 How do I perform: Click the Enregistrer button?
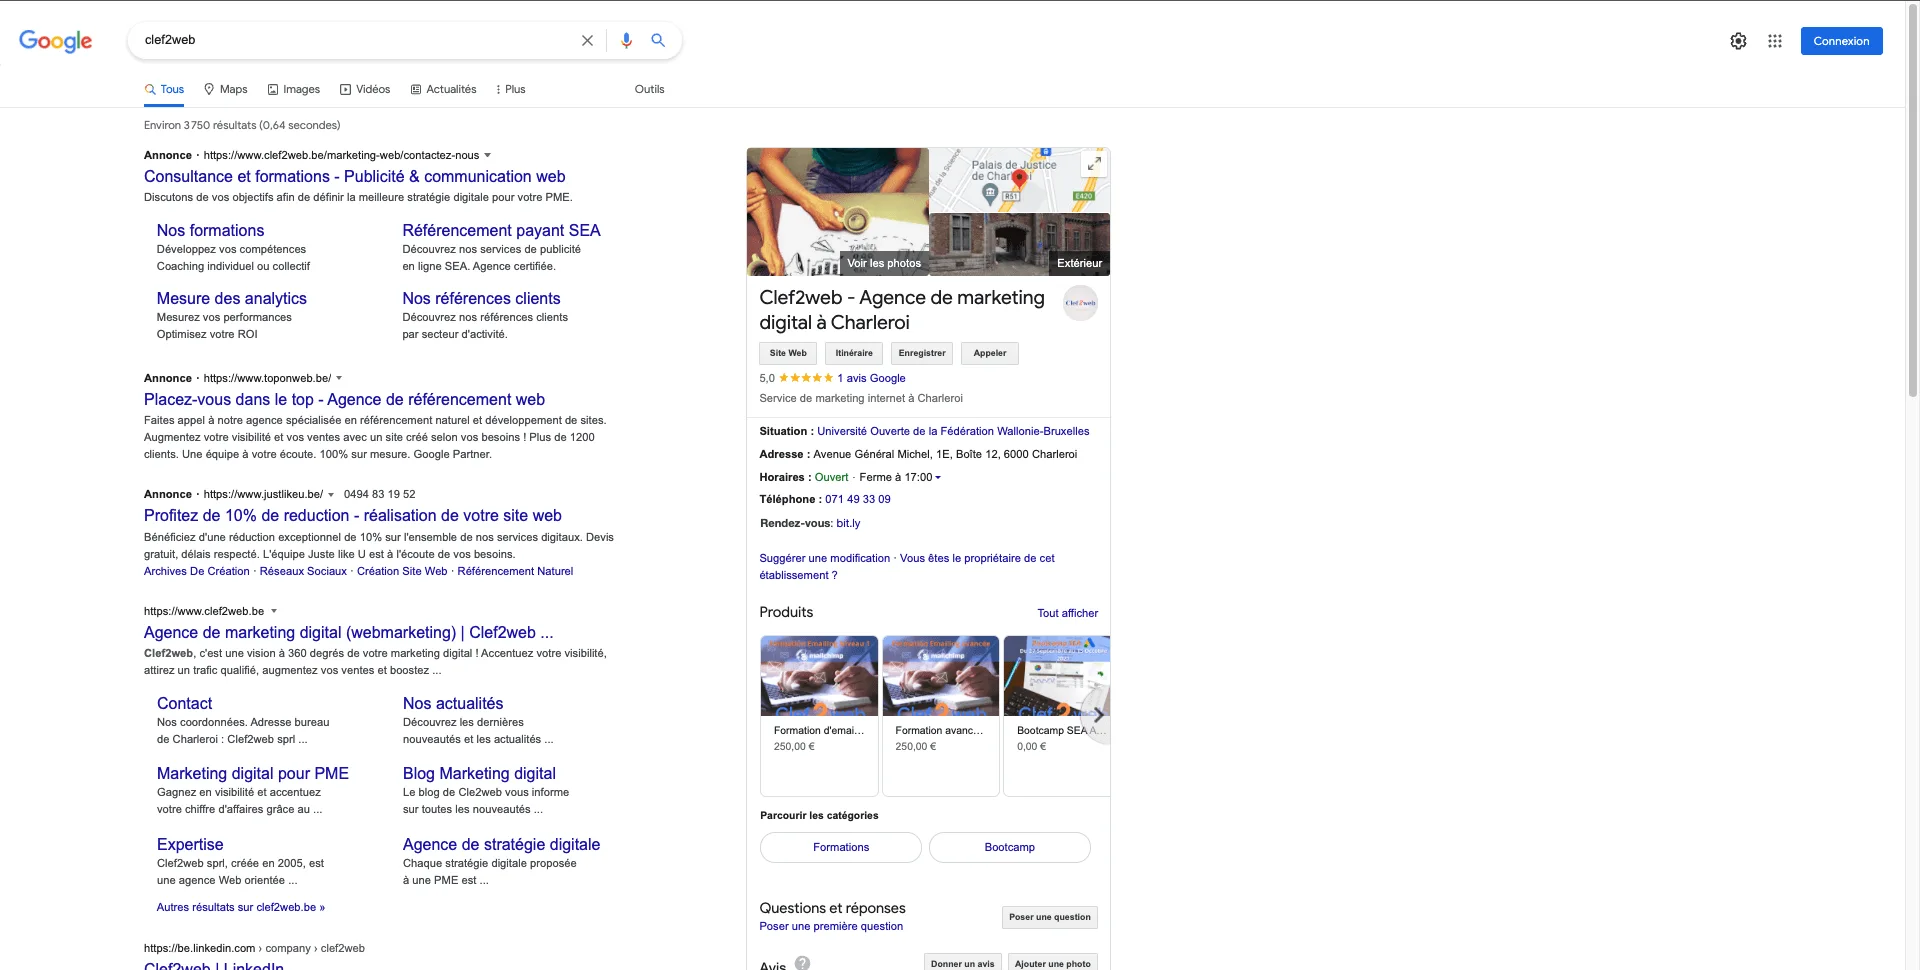921,353
